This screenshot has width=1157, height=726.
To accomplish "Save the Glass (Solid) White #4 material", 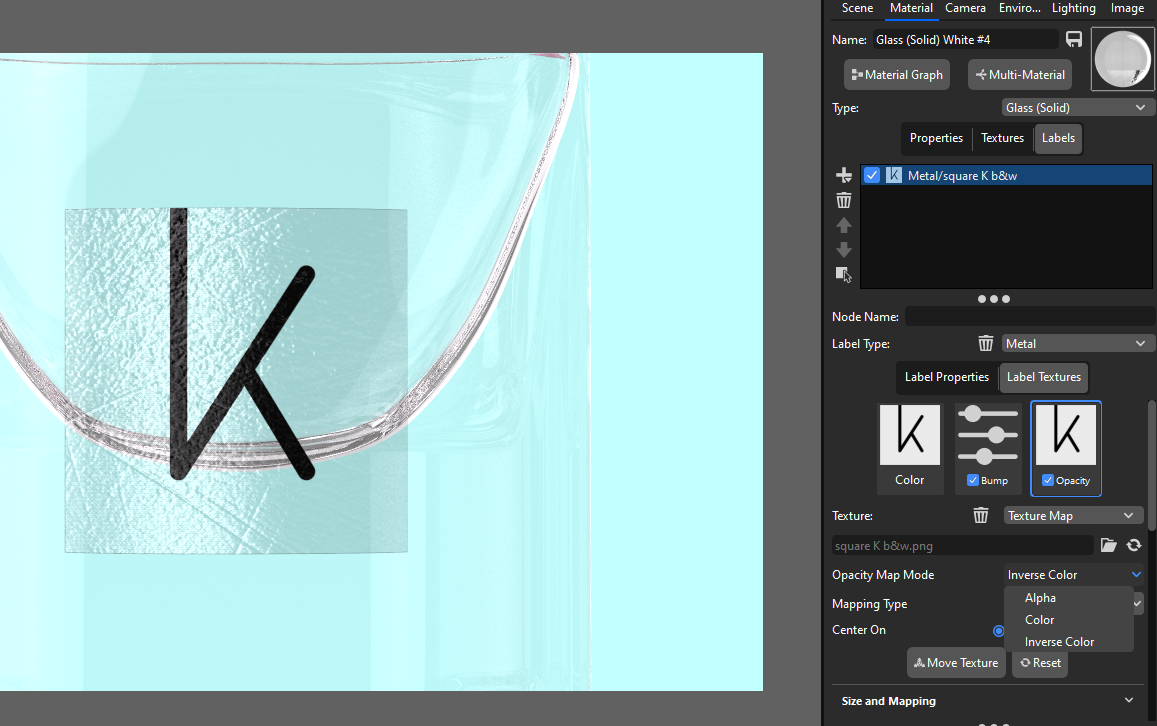I will pos(1074,39).
